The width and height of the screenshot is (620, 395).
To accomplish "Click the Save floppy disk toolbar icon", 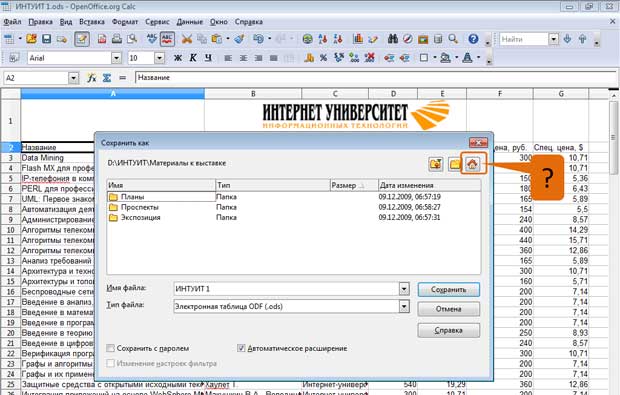I will (x=47, y=39).
